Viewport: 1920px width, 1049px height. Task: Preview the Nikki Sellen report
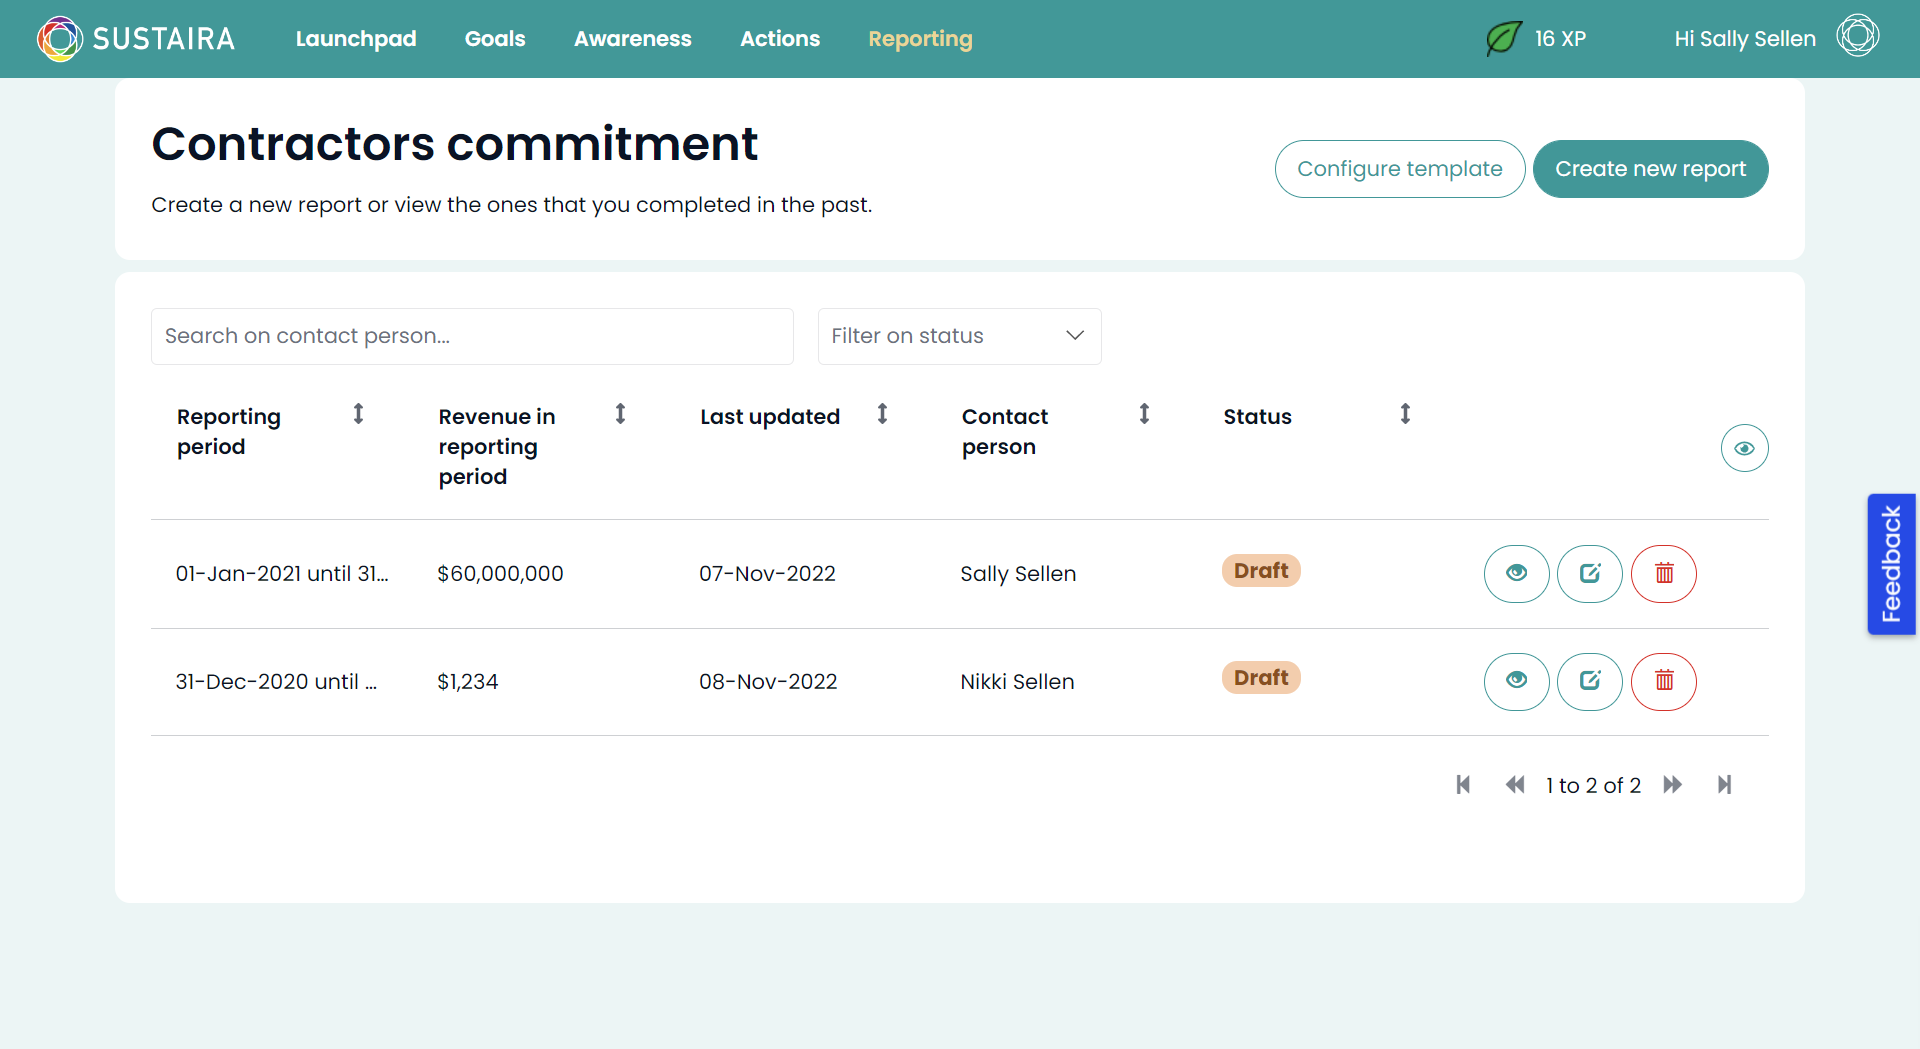(x=1516, y=681)
